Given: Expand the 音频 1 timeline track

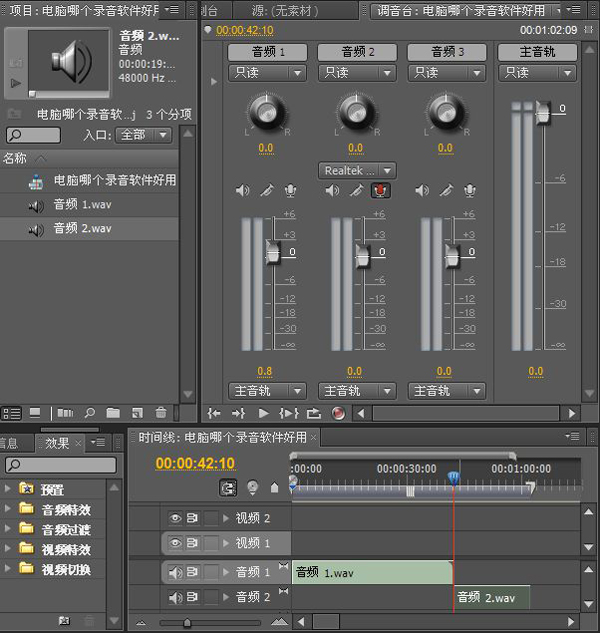Looking at the screenshot, I should tap(226, 572).
